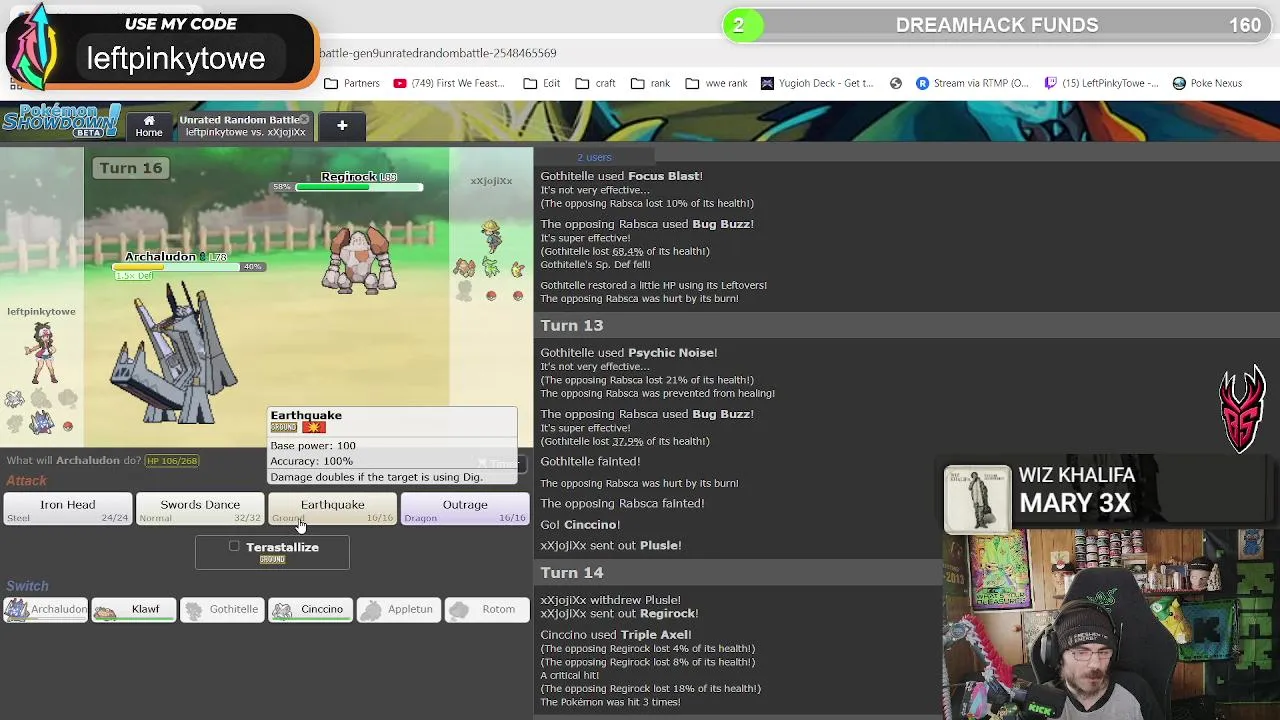The height and width of the screenshot is (720, 1280).
Task: Open the Yugioh Deck bookmark
Action: 817,83
